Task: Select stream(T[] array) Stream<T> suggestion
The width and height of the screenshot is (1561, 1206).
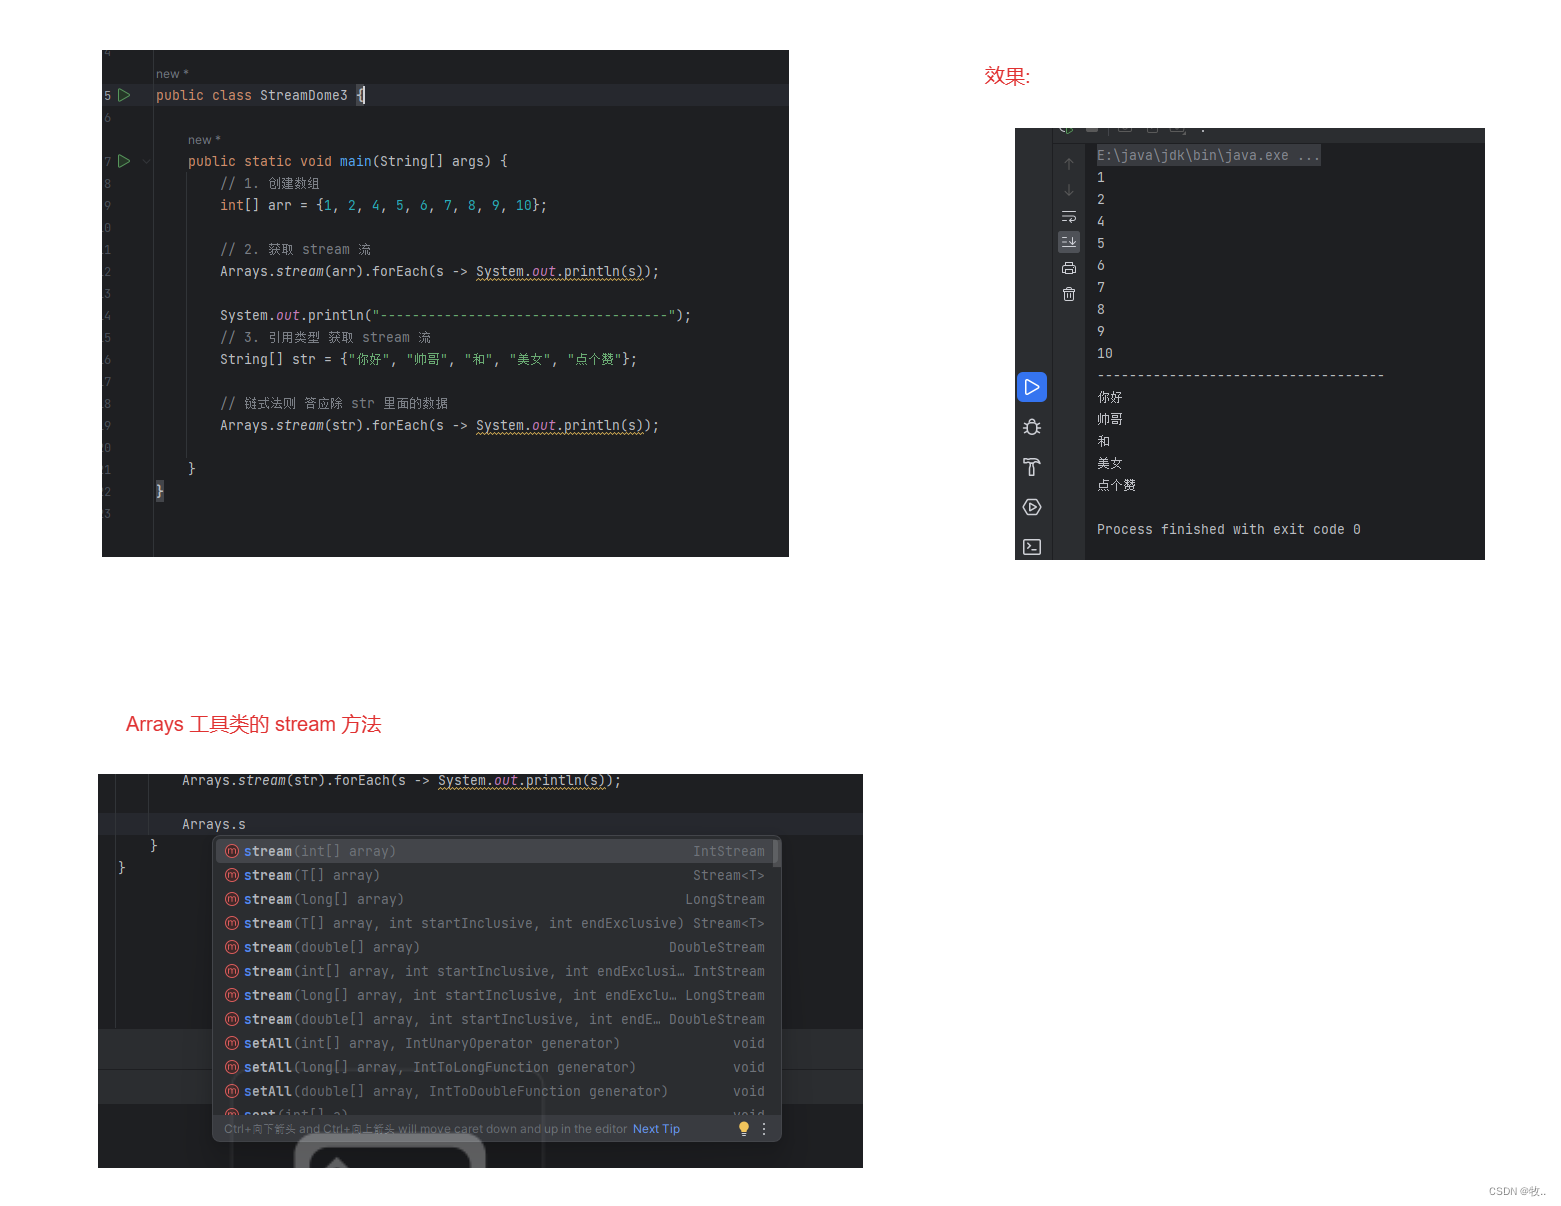Action: pos(495,875)
